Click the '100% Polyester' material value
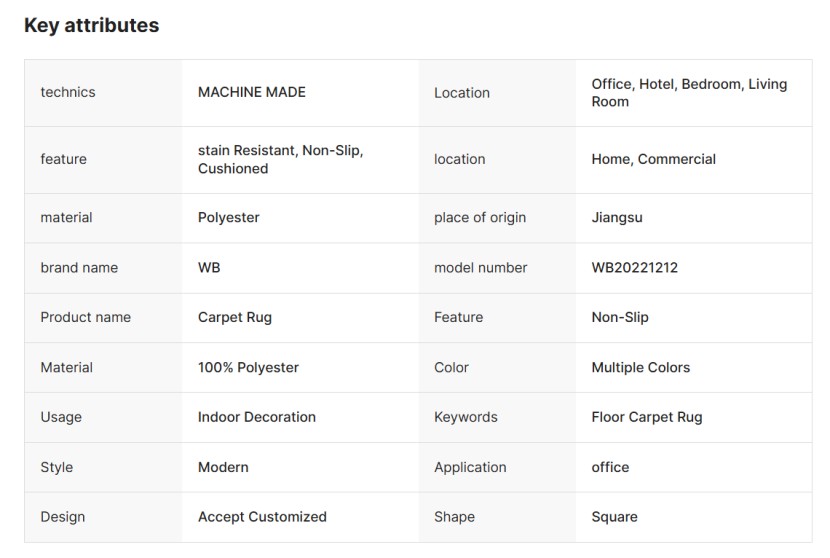This screenshot has height=558, width=830. [248, 368]
